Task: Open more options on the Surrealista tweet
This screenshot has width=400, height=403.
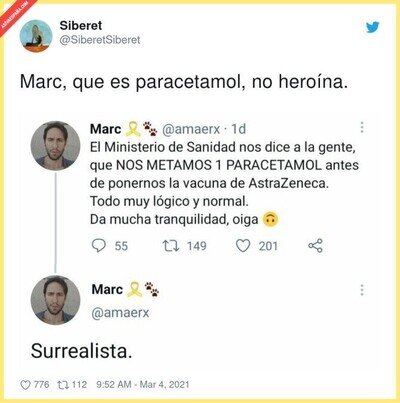Action: pos(362,290)
